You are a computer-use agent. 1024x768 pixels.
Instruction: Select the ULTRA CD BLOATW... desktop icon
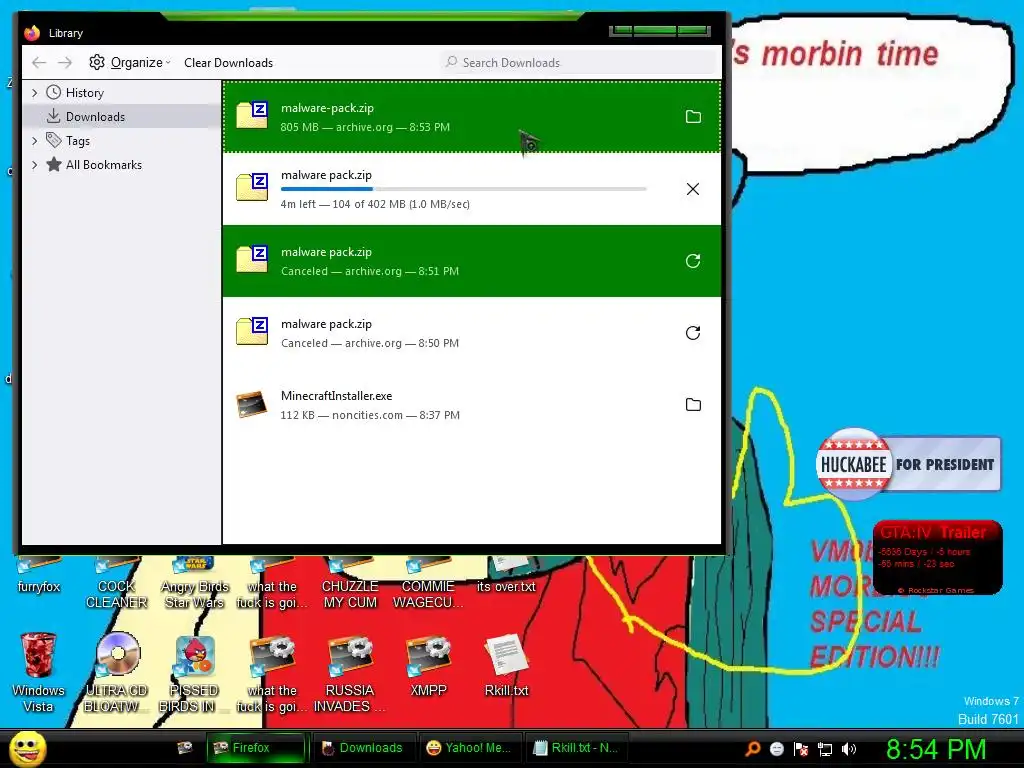click(117, 673)
